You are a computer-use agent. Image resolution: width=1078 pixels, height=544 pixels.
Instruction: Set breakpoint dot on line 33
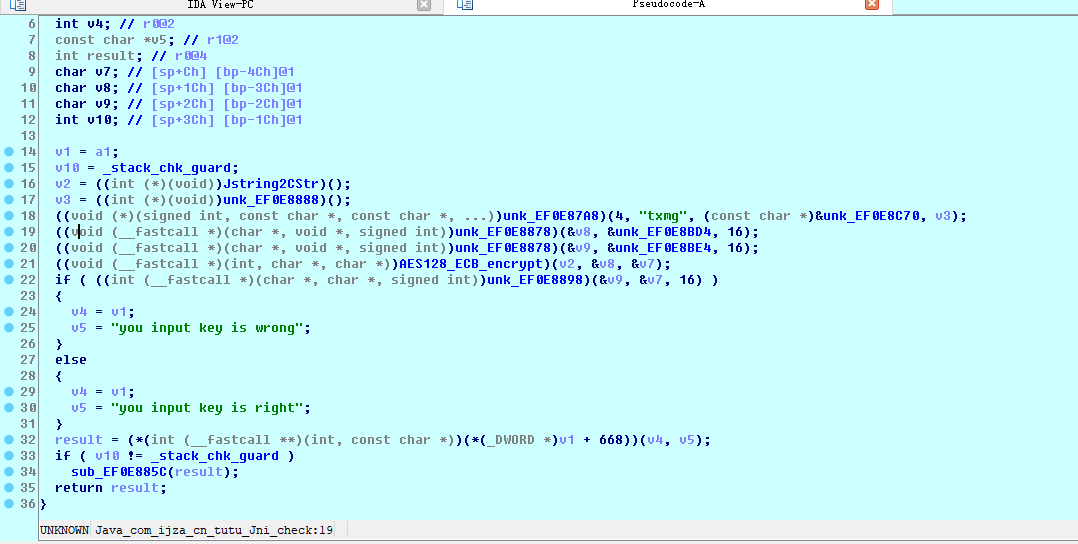[x=9, y=456]
